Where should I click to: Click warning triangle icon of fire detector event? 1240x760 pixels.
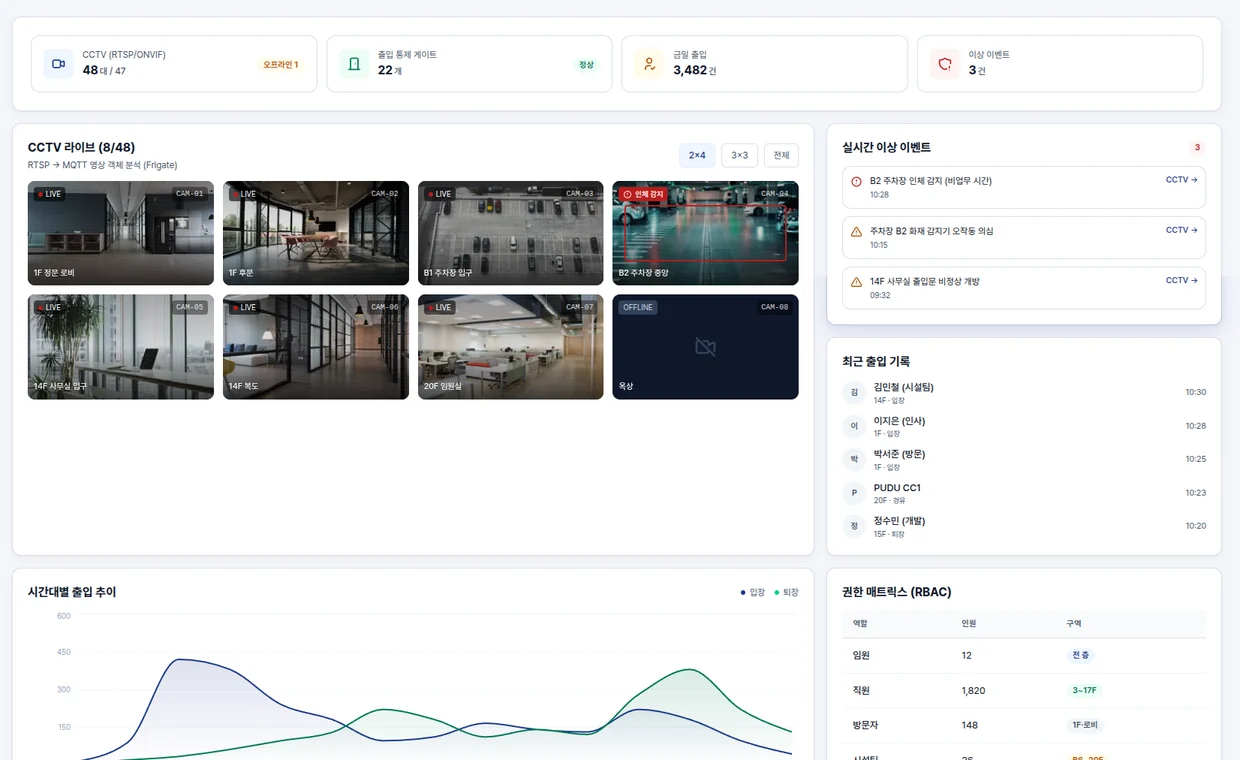[856, 231]
